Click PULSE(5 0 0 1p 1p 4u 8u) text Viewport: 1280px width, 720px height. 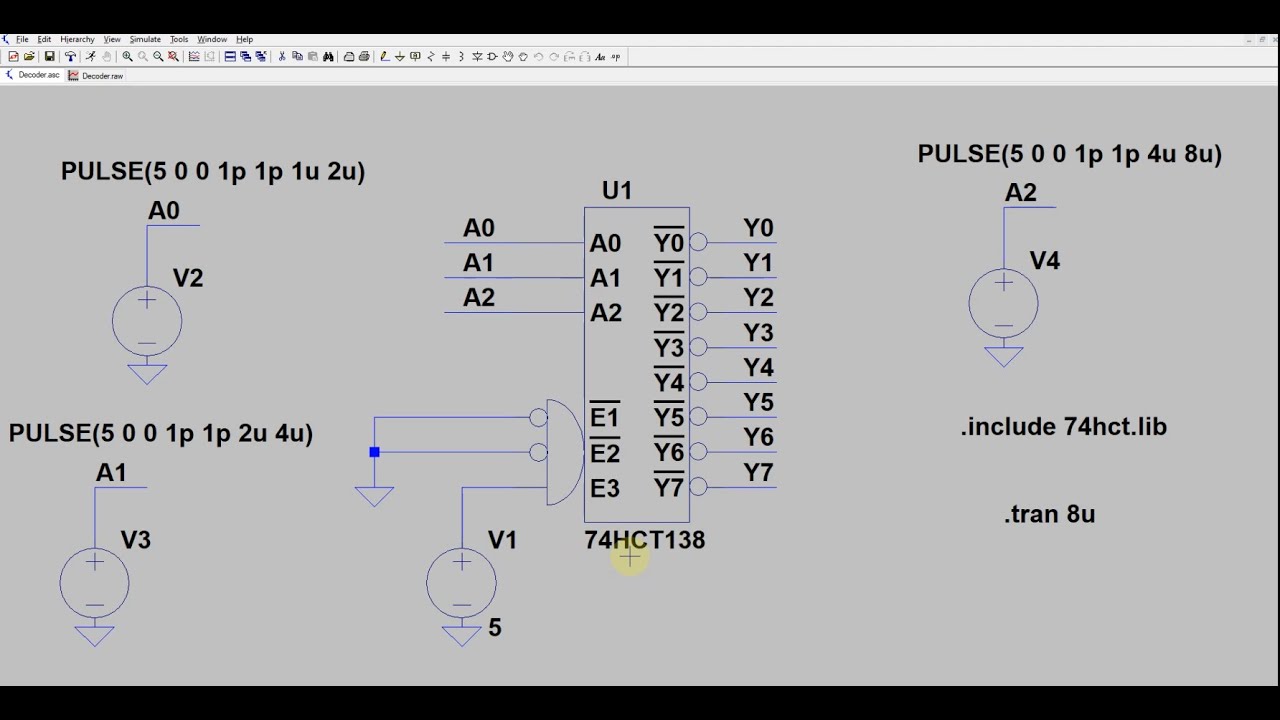tap(1070, 154)
